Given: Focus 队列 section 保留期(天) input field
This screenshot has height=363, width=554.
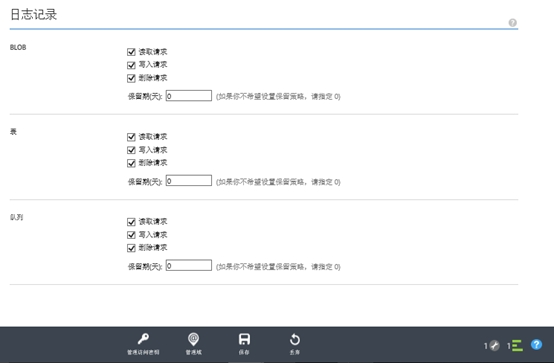Looking at the screenshot, I should tap(189, 265).
